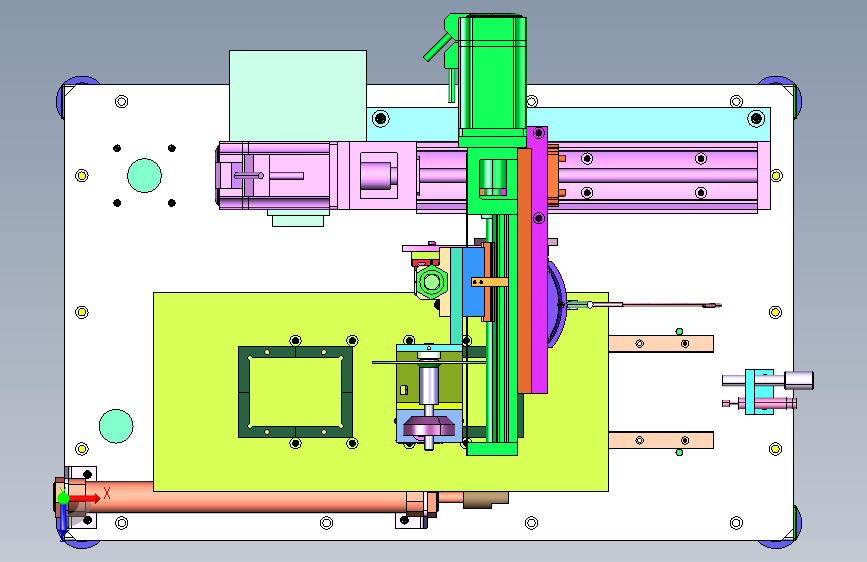Select the pink actuator motor housing on left
This screenshot has height=562, width=867.
click(x=276, y=176)
